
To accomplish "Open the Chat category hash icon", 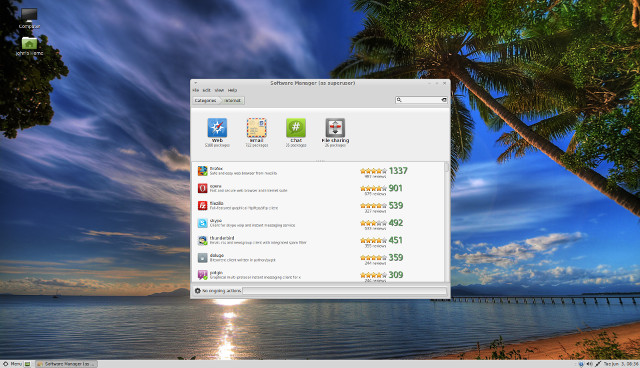I will (x=296, y=128).
